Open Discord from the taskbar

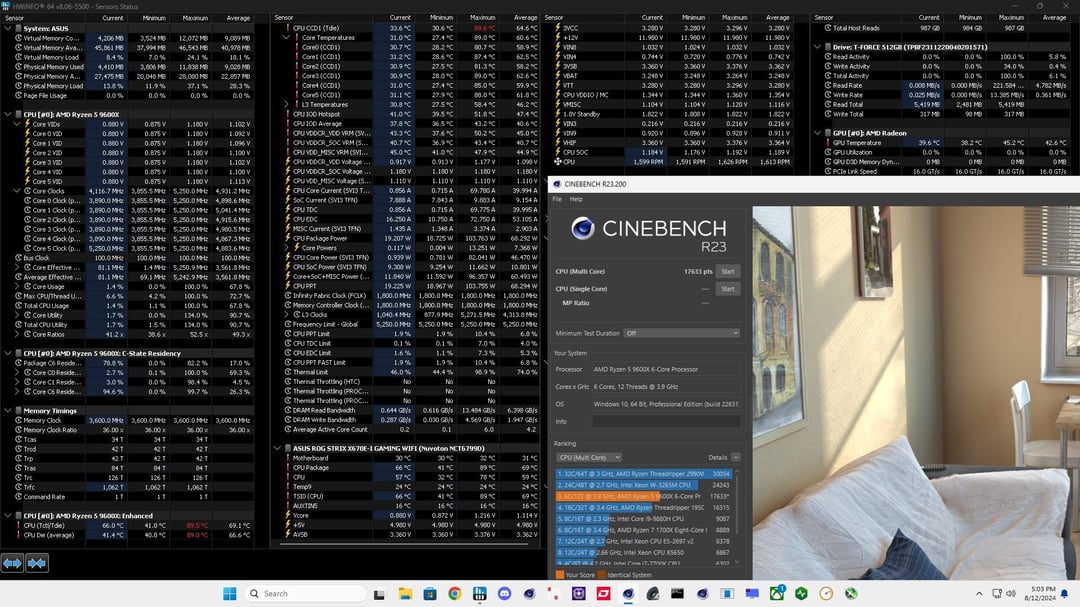click(x=504, y=593)
